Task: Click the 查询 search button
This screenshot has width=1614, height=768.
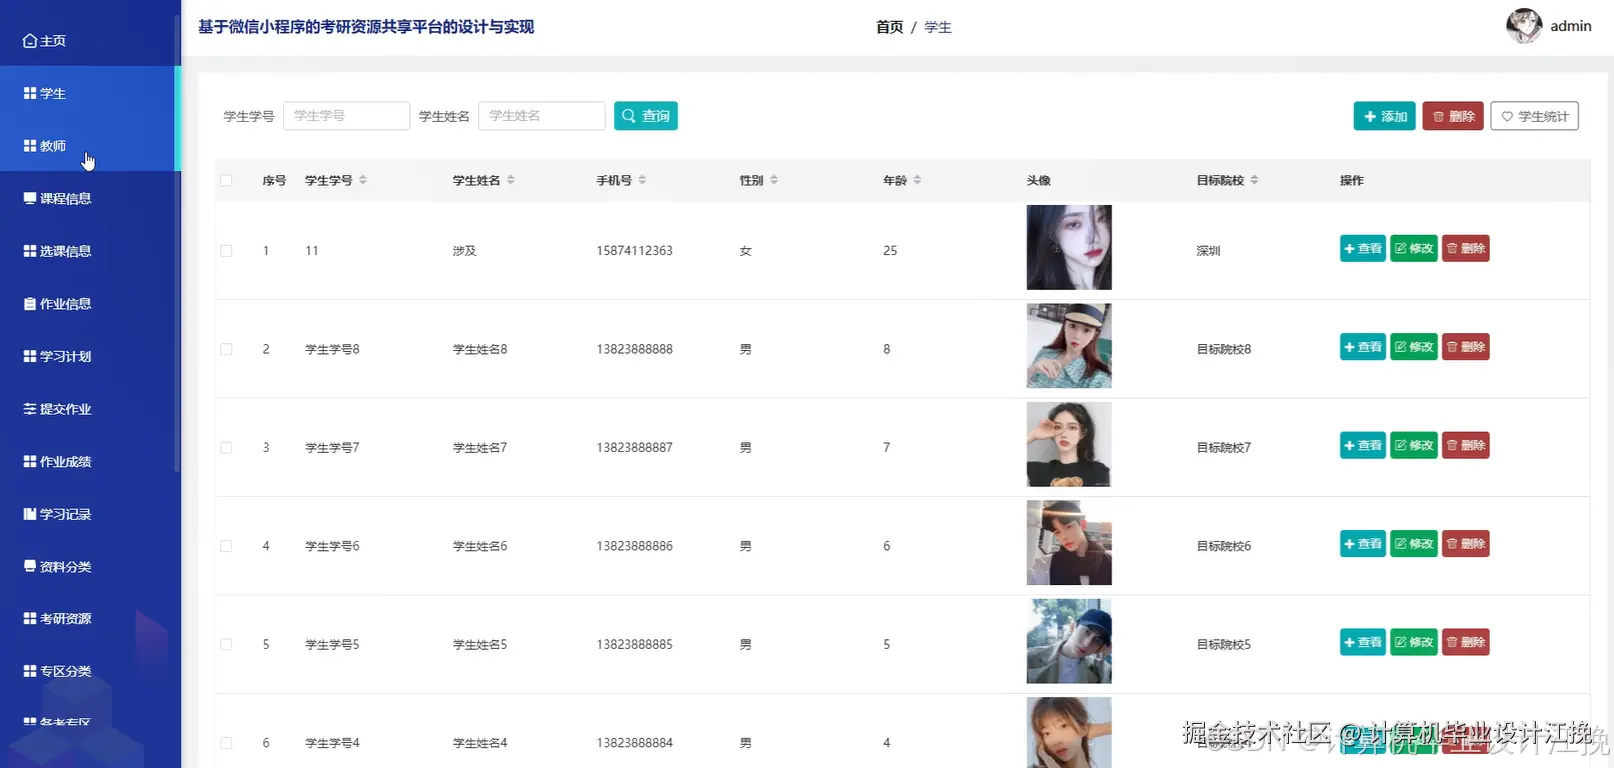Action: click(x=646, y=116)
